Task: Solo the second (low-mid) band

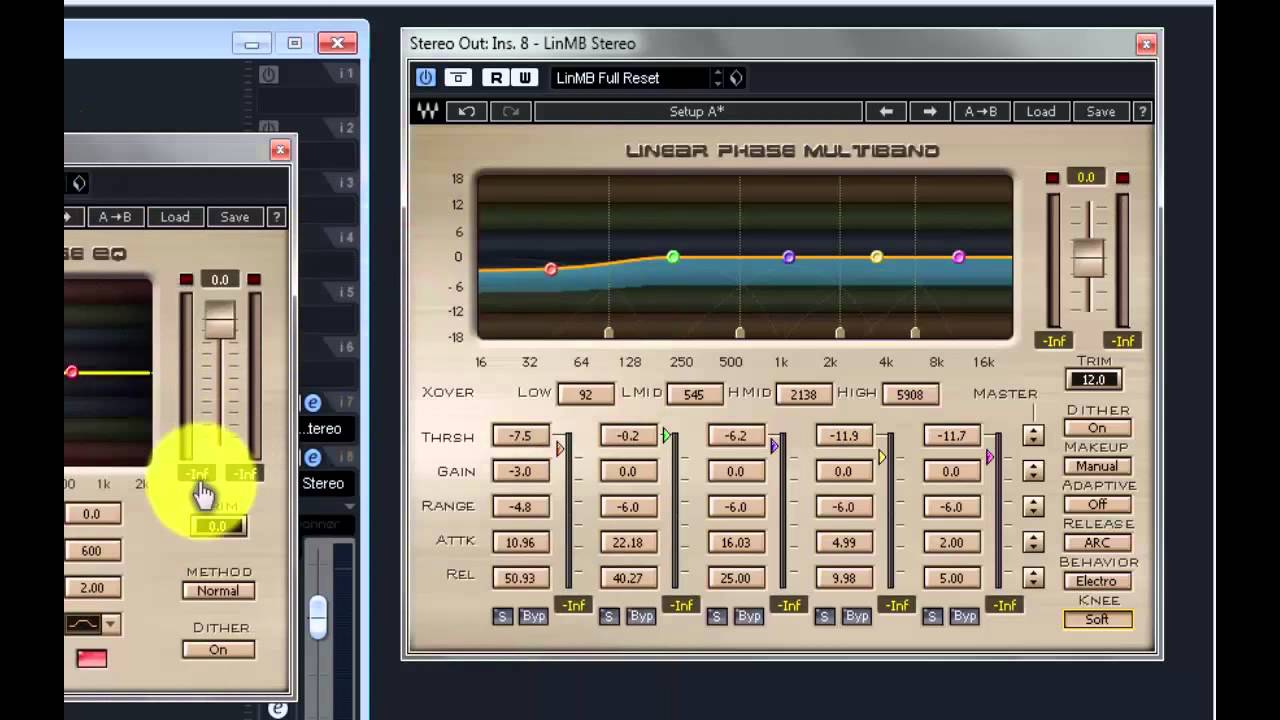Action: tap(609, 616)
